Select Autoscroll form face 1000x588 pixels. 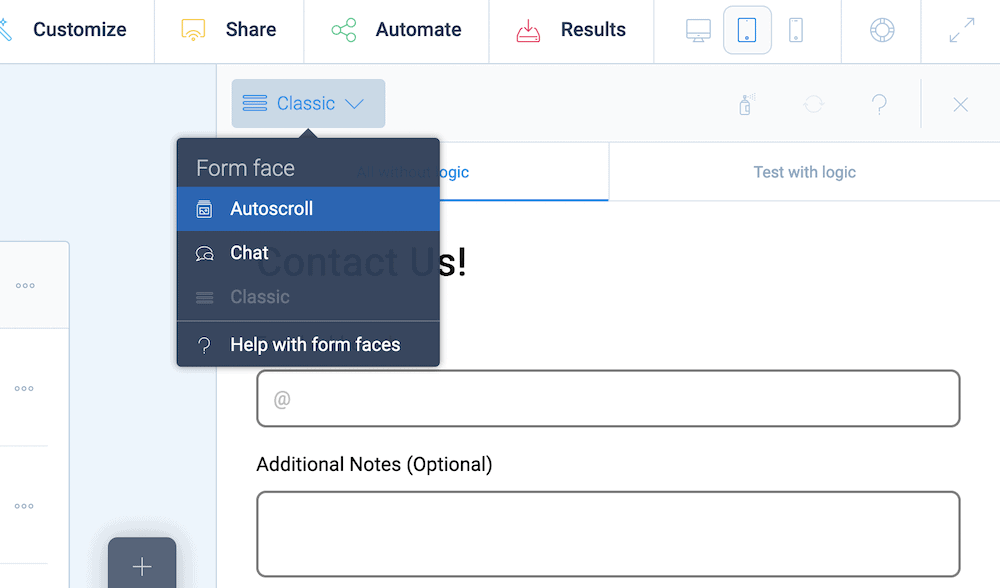(x=308, y=209)
